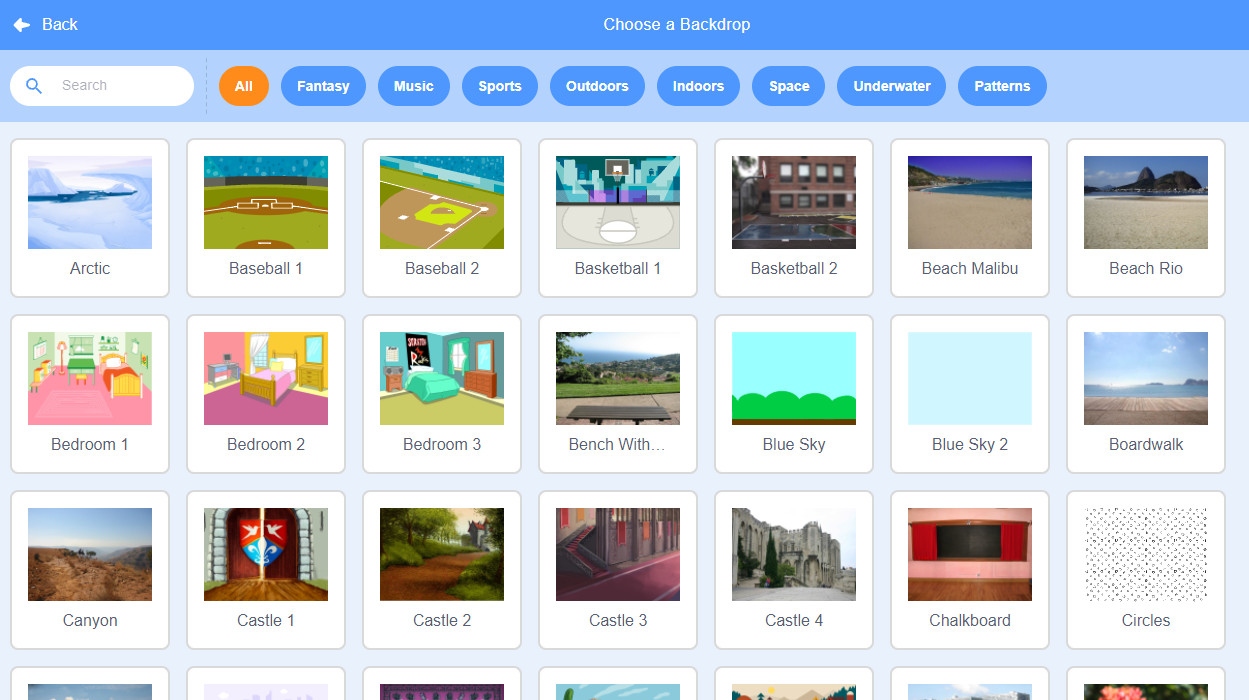1249x700 pixels.
Task: Click the "Bedroom 2" label text
Action: [266, 445]
